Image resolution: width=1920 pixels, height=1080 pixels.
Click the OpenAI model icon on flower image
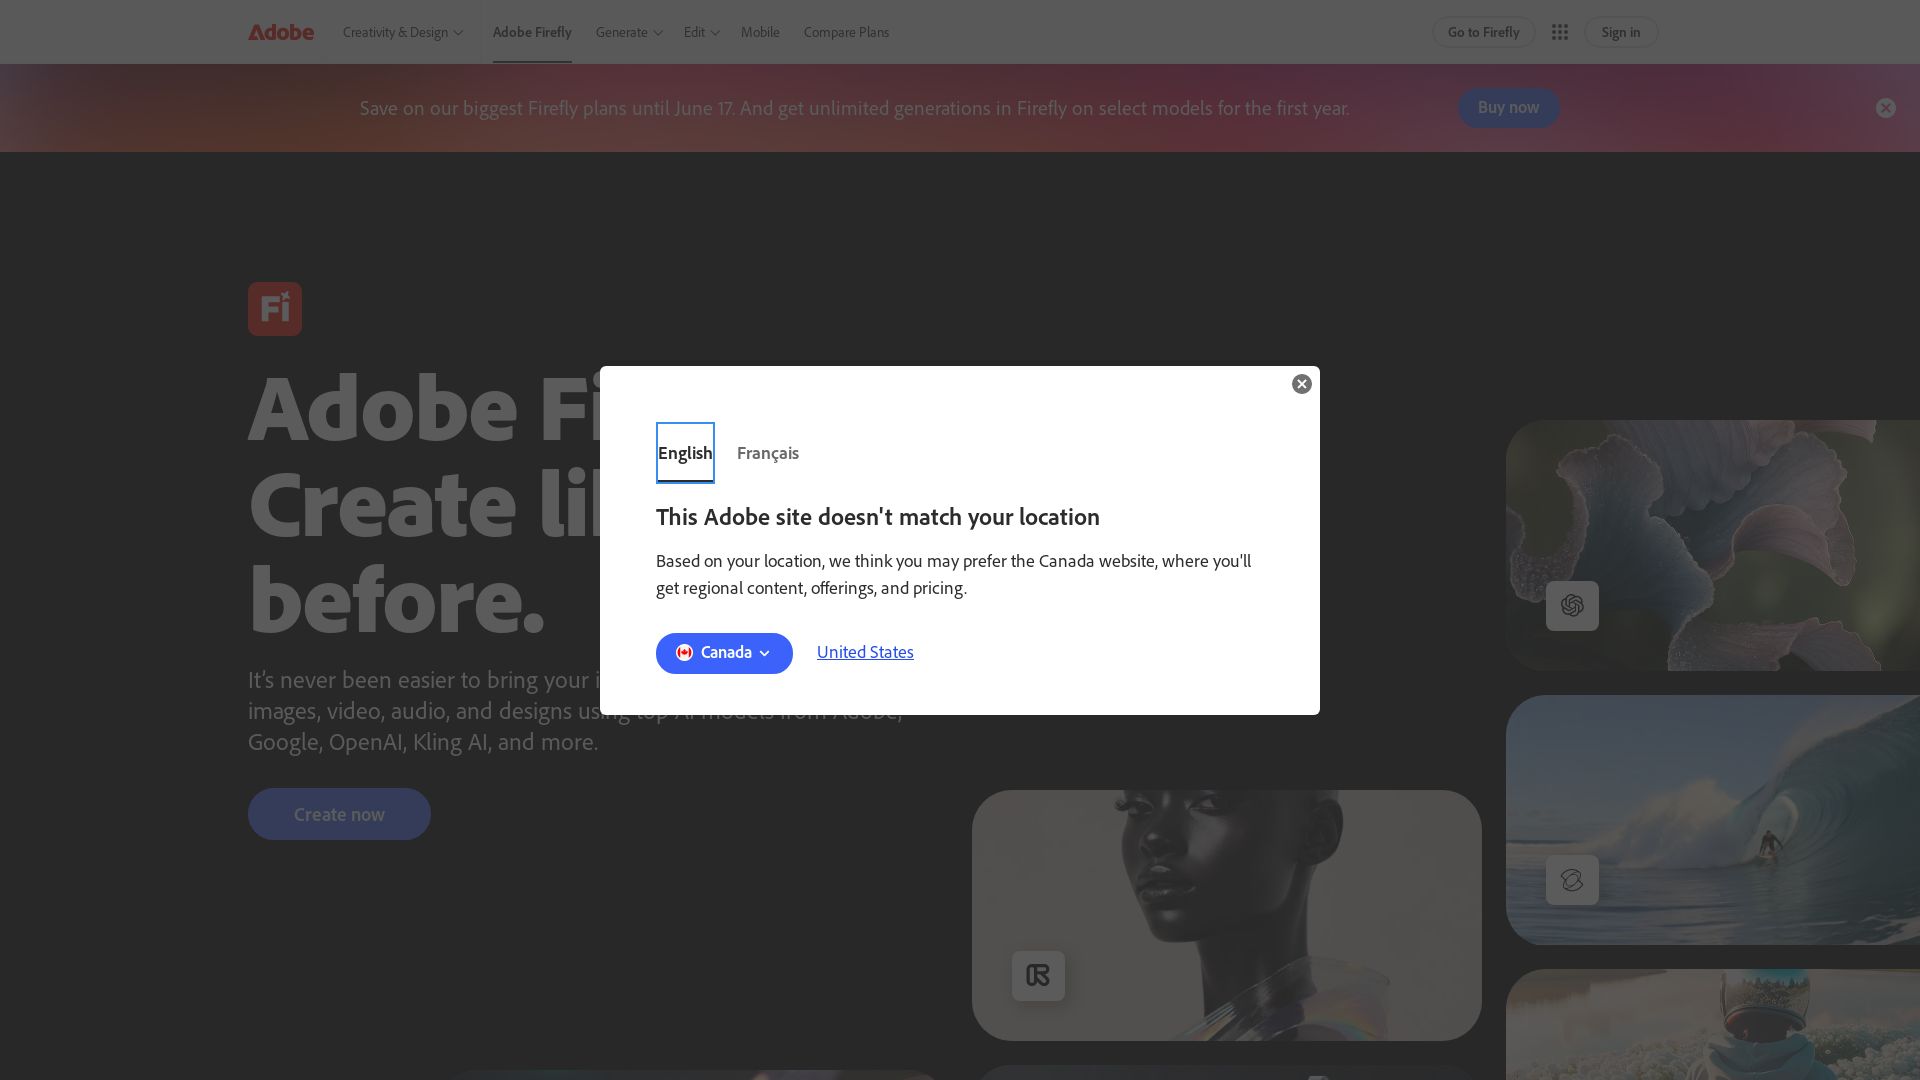pos(1572,606)
